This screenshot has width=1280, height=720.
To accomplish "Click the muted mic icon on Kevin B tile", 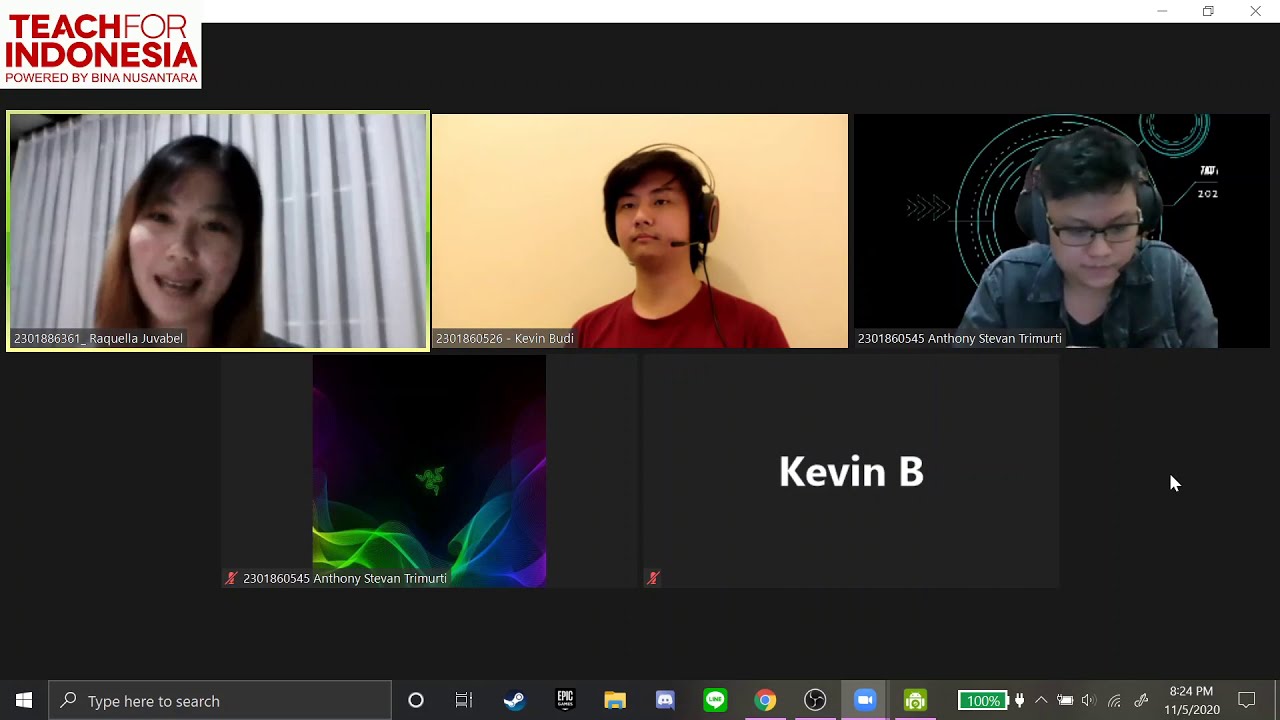I will pyautogui.click(x=653, y=578).
